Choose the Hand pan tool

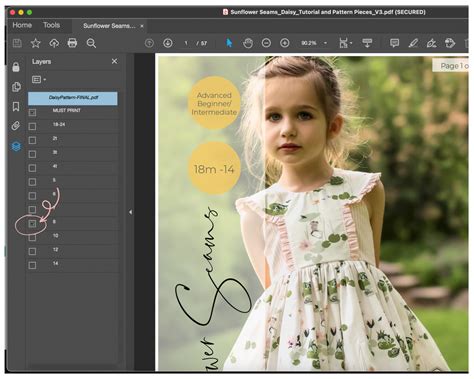[x=248, y=43]
